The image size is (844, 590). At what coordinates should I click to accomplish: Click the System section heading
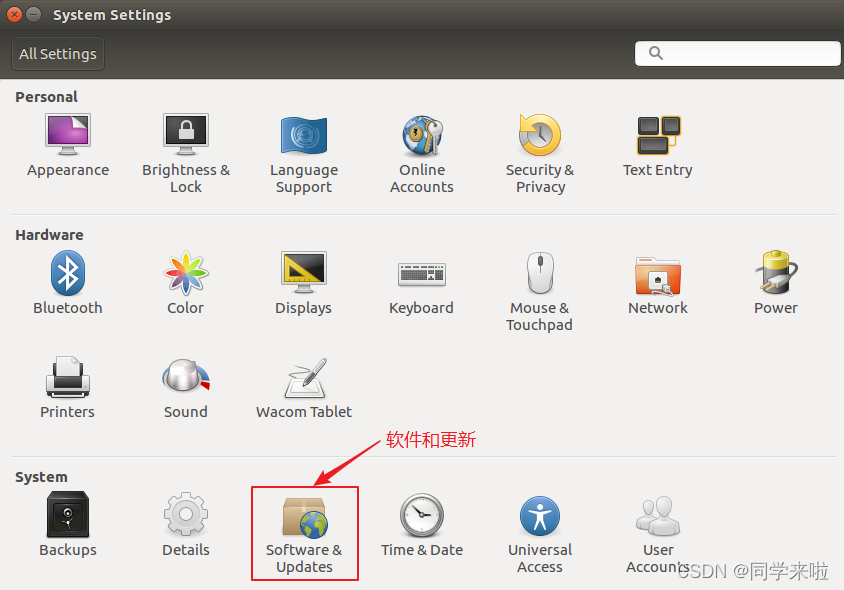41,477
